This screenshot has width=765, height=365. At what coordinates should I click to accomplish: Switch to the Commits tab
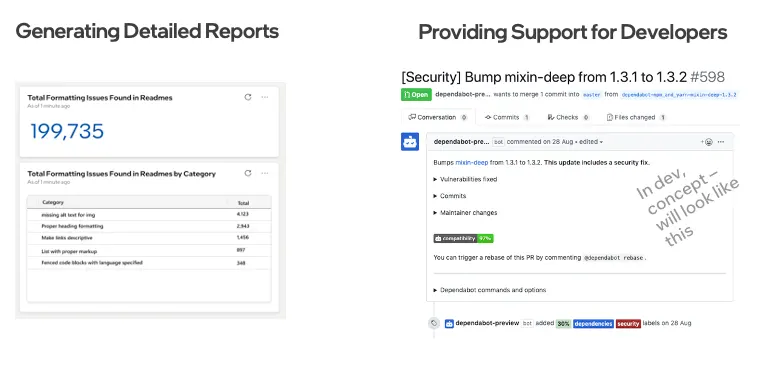pyautogui.click(x=506, y=117)
